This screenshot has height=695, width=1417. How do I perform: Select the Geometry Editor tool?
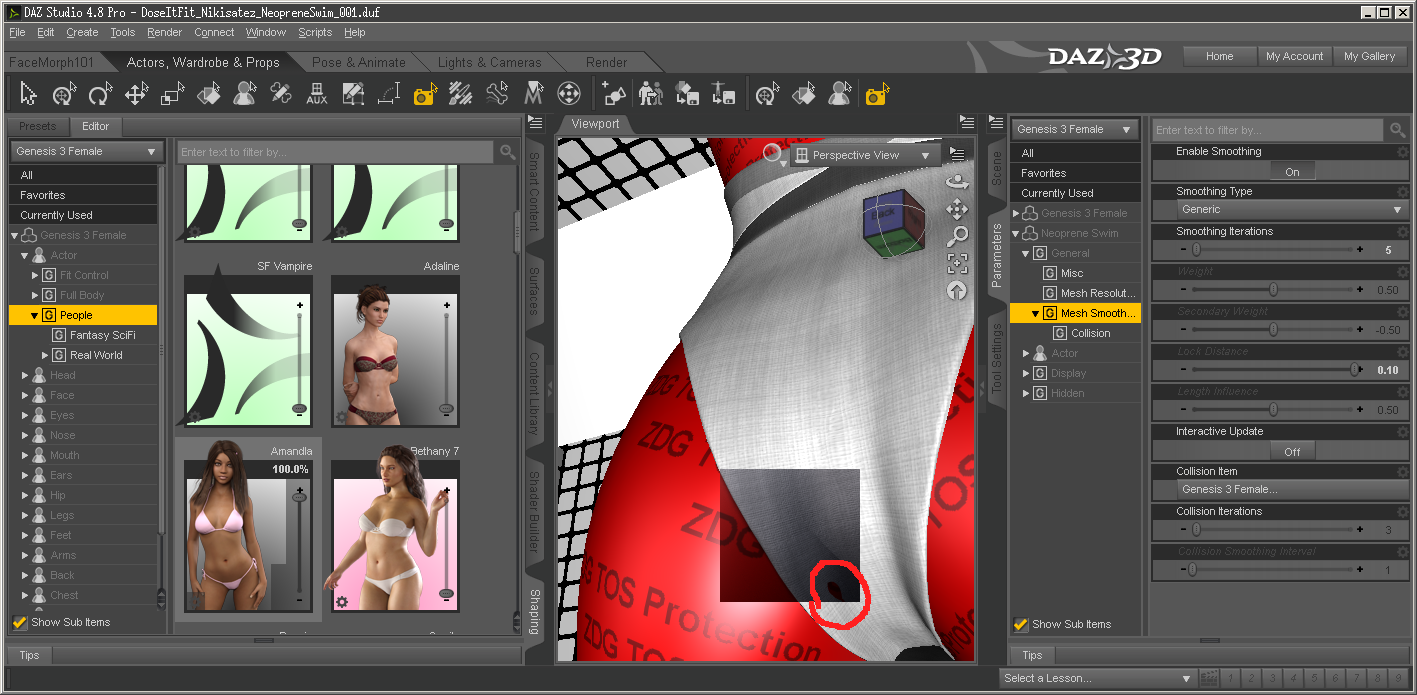pyautogui.click(x=352, y=95)
